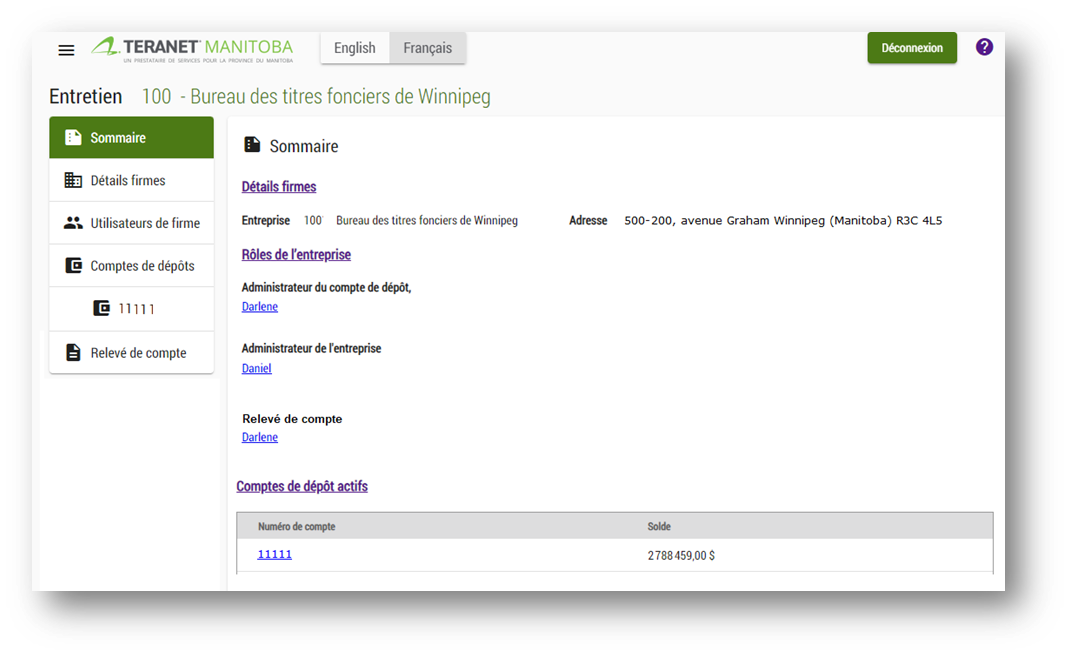Select the Français language option
Image resolution: width=1070 pixels, height=656 pixels.
click(427, 48)
